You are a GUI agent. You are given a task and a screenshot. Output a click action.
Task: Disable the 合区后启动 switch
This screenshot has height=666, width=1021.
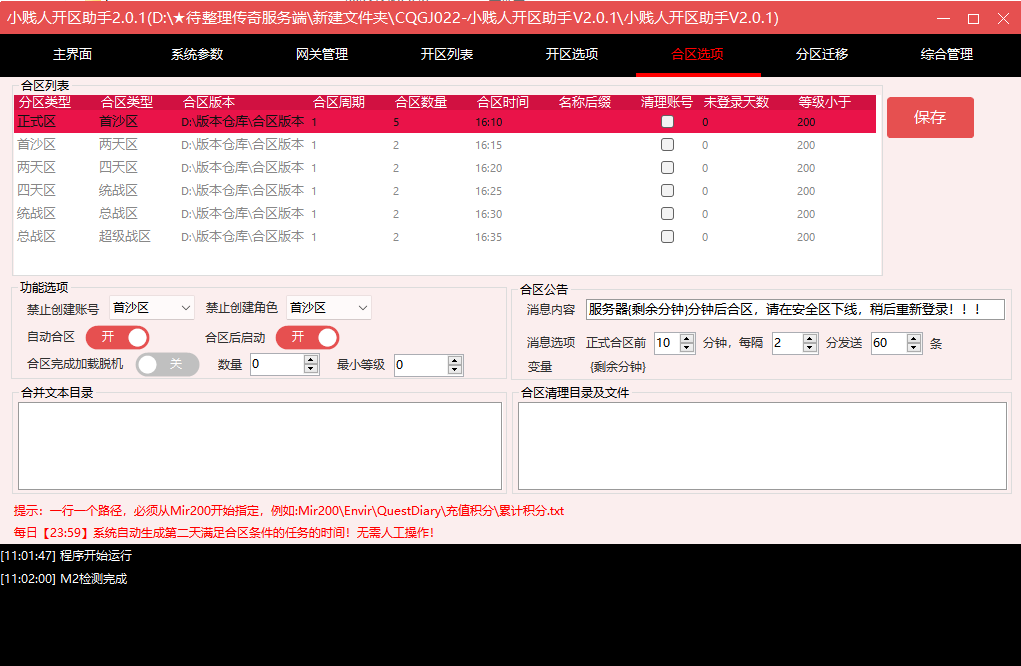[307, 337]
